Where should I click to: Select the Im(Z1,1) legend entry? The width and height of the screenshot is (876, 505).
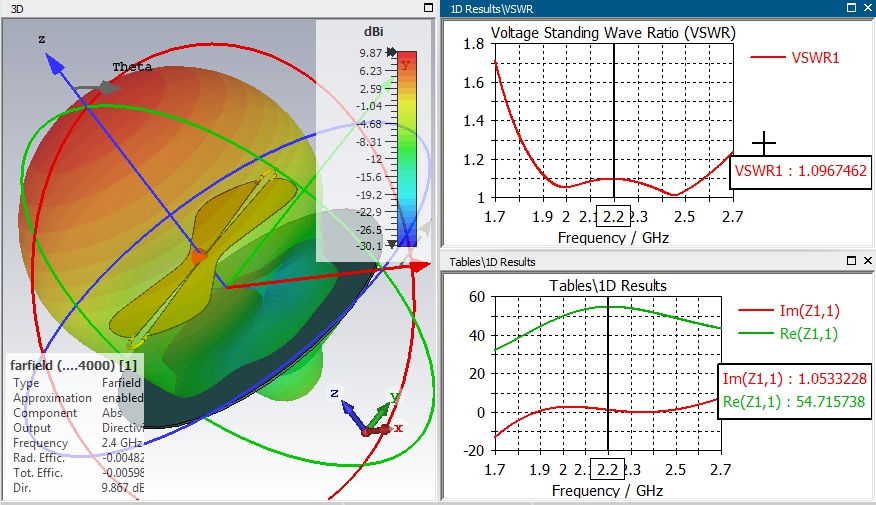coord(789,311)
